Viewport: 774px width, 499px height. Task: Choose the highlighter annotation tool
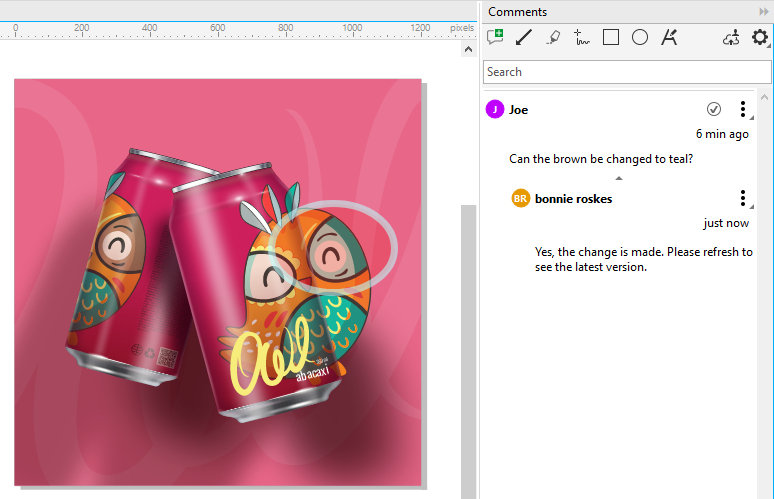(x=553, y=38)
